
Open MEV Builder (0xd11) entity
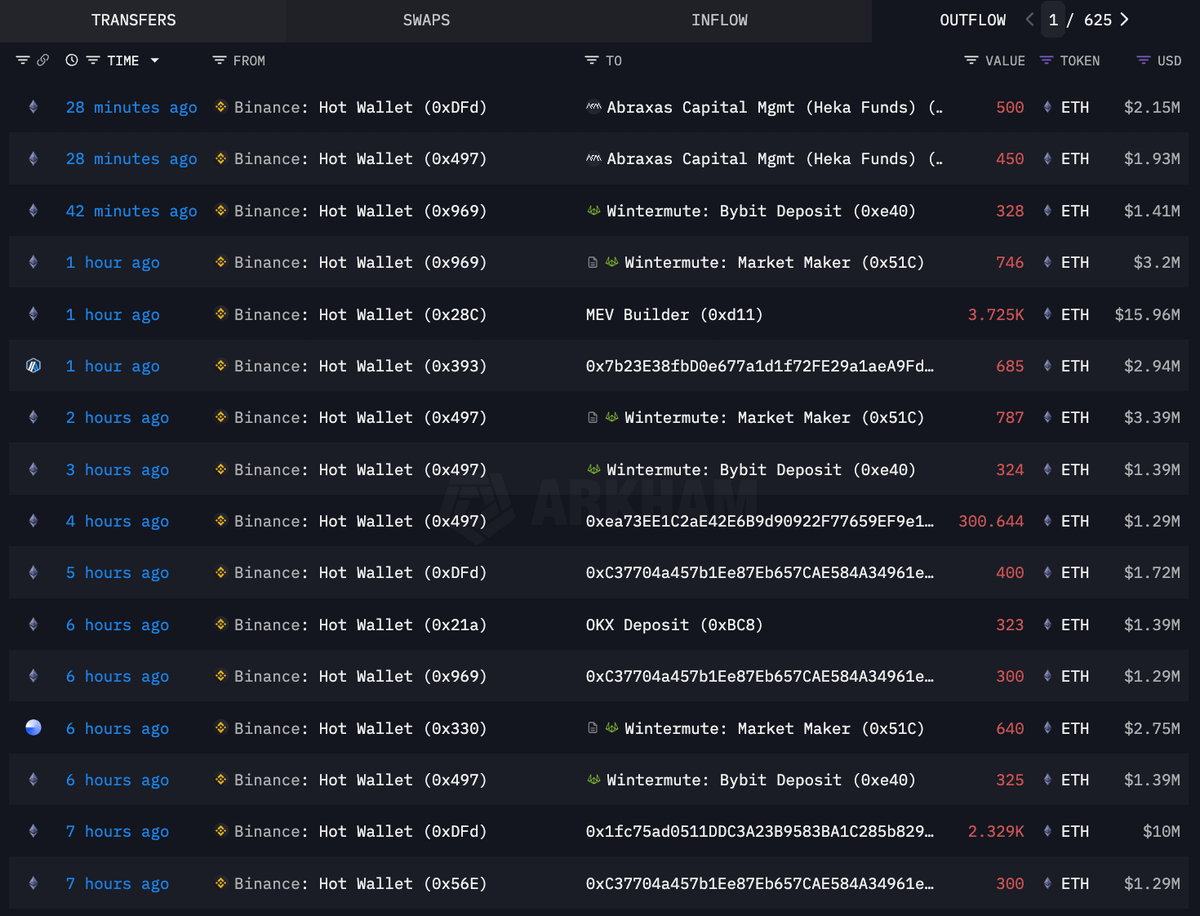[674, 314]
